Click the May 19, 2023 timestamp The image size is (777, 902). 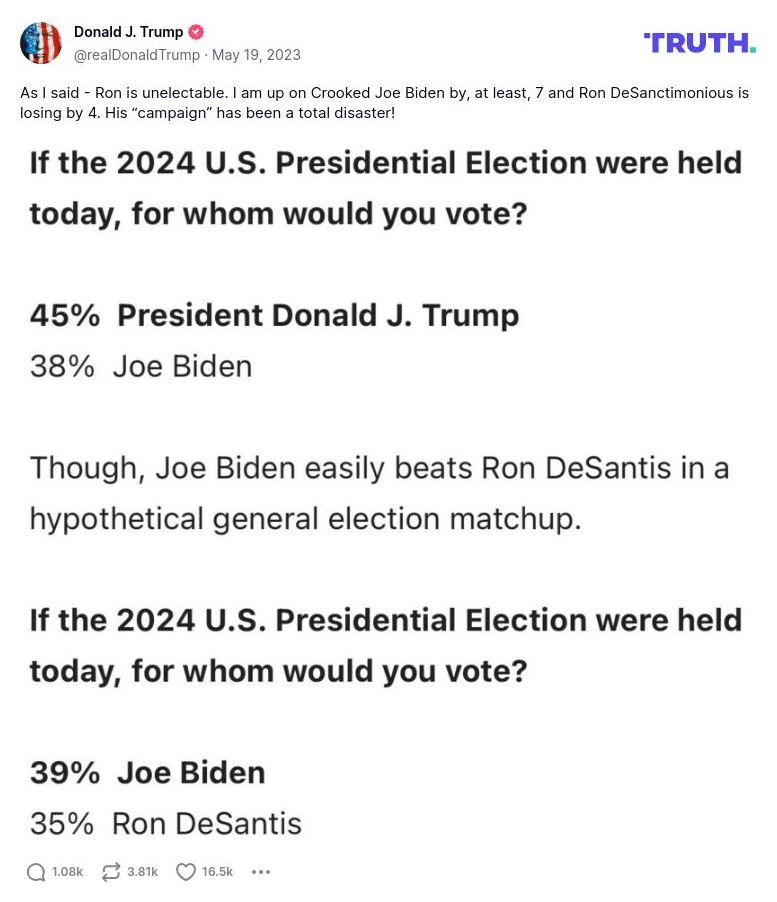point(256,55)
